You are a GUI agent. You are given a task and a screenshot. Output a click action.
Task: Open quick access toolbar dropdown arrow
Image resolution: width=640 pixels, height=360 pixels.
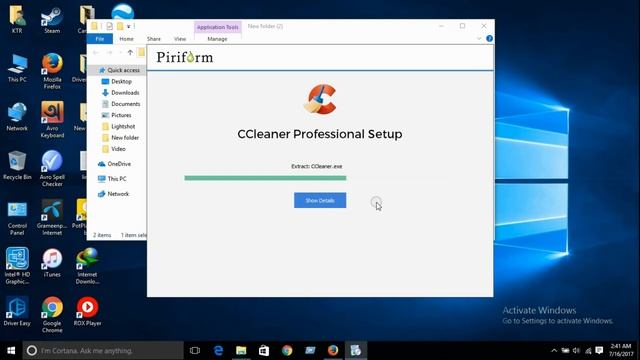point(129,26)
